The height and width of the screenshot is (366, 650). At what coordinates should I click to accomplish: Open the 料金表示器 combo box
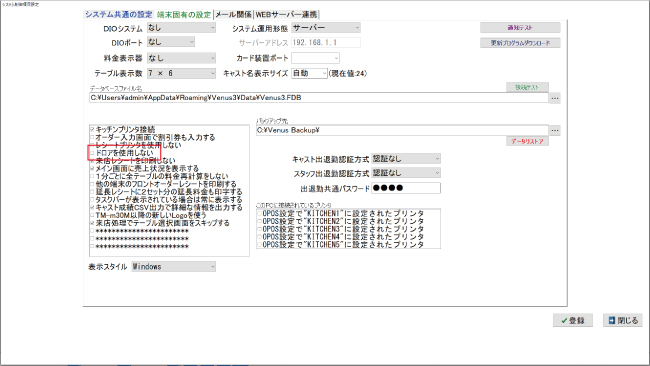[x=181, y=58]
